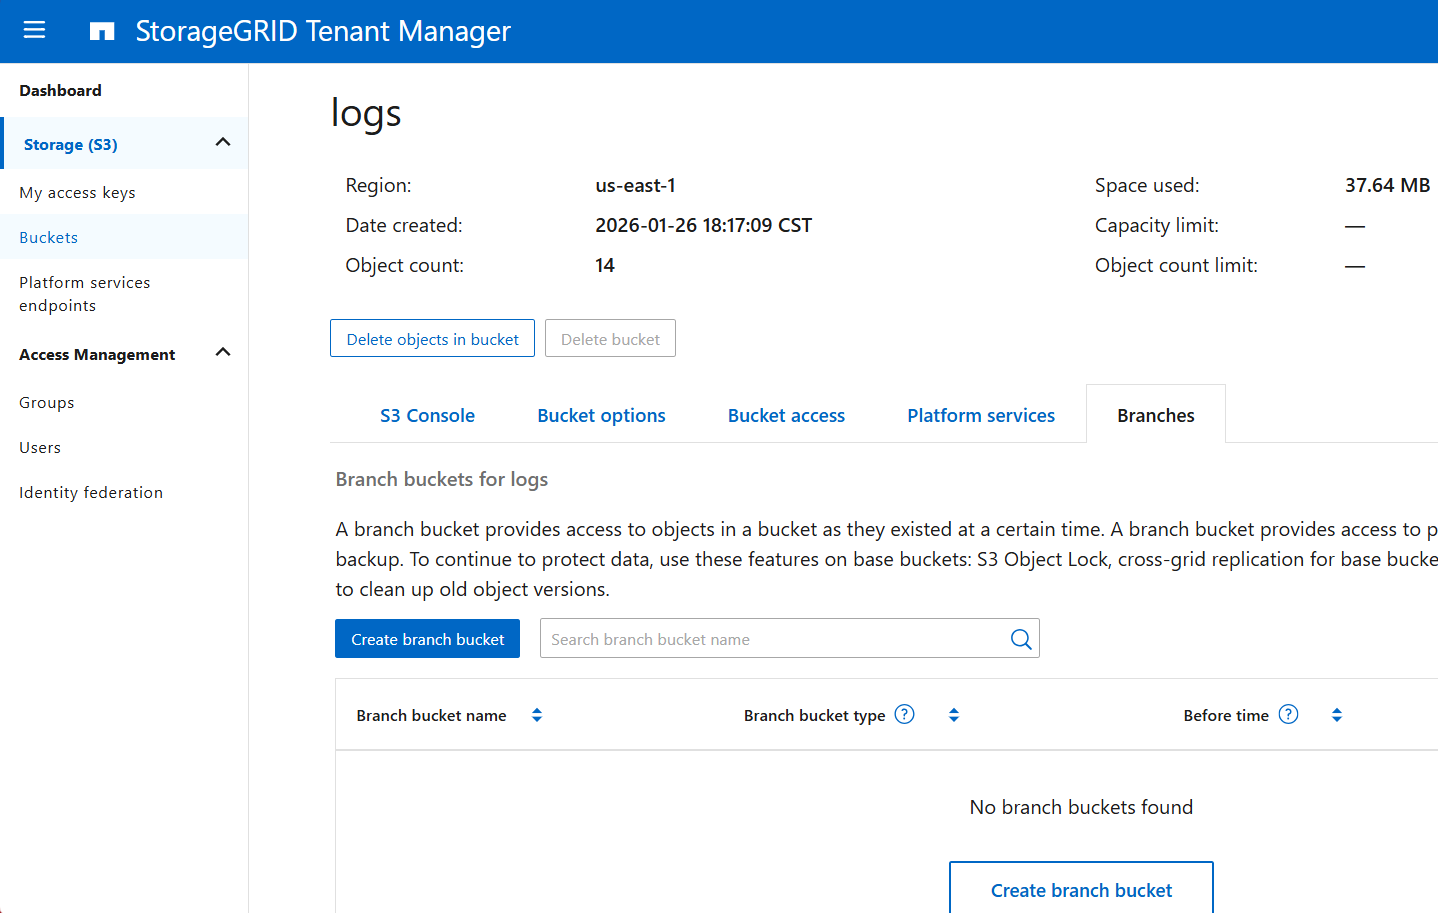The height and width of the screenshot is (913, 1438).
Task: Go to Dashboard in sidebar
Action: point(60,90)
